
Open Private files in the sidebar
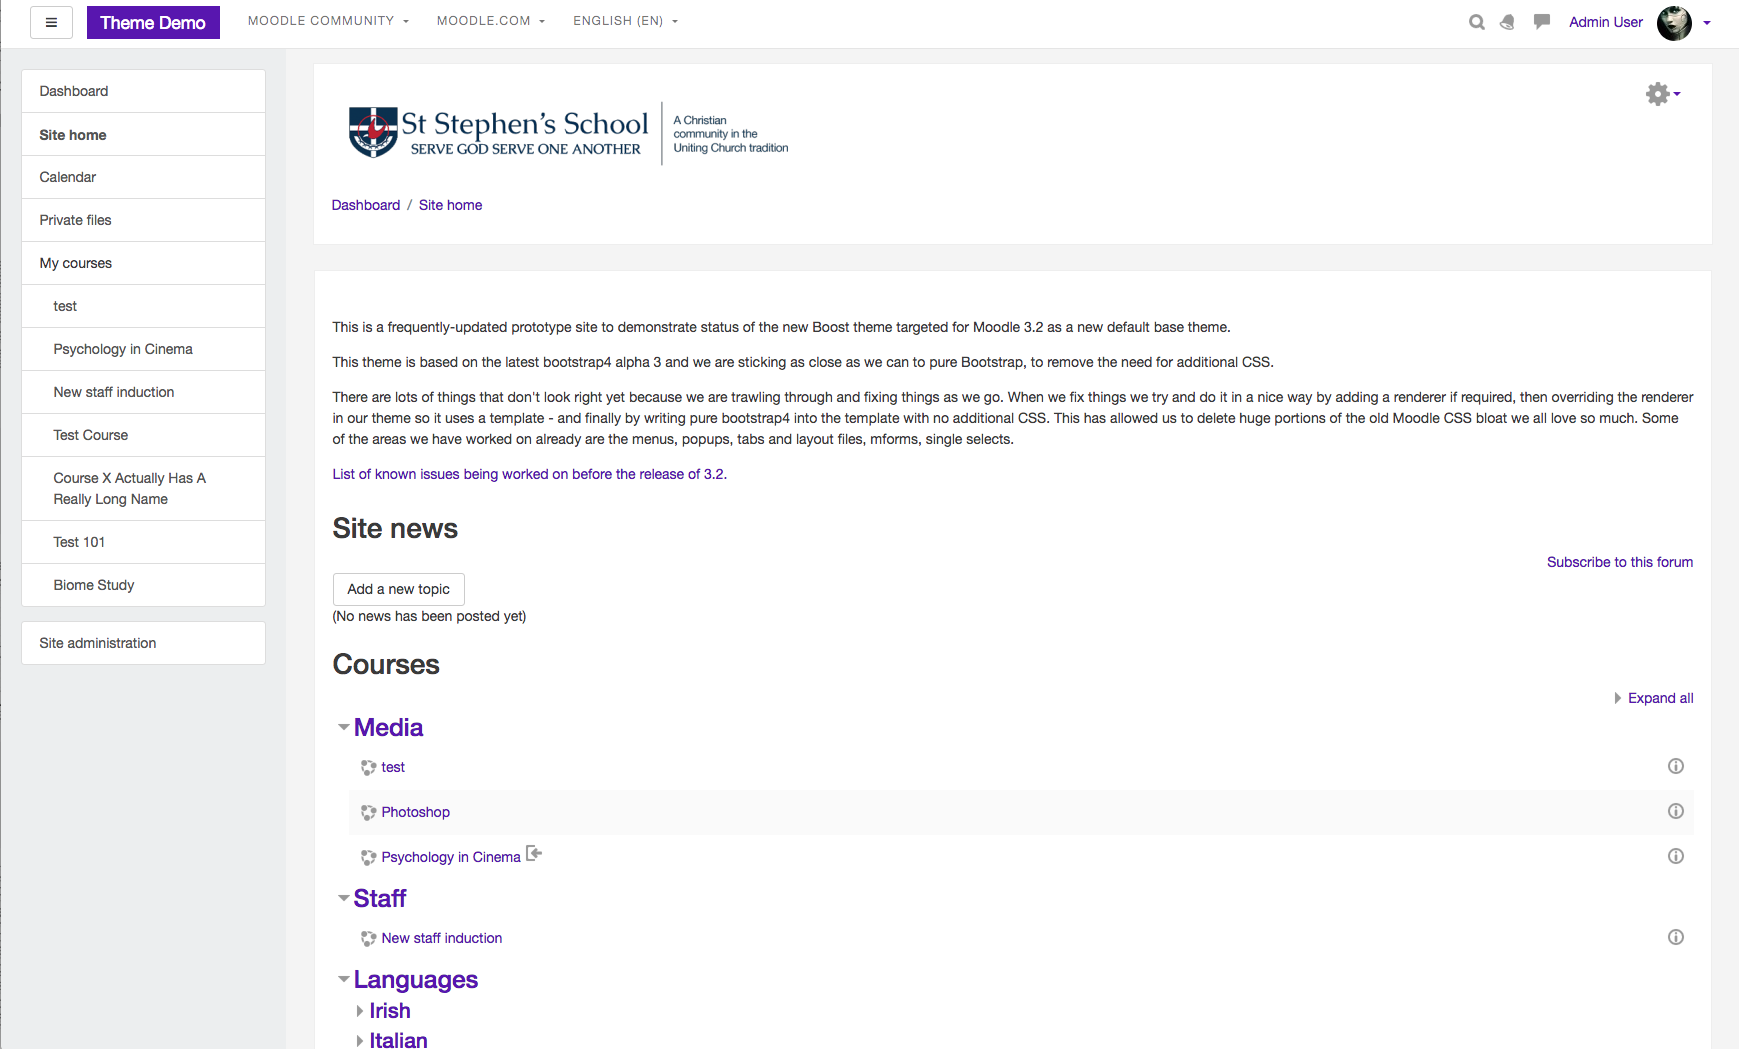tap(143, 220)
